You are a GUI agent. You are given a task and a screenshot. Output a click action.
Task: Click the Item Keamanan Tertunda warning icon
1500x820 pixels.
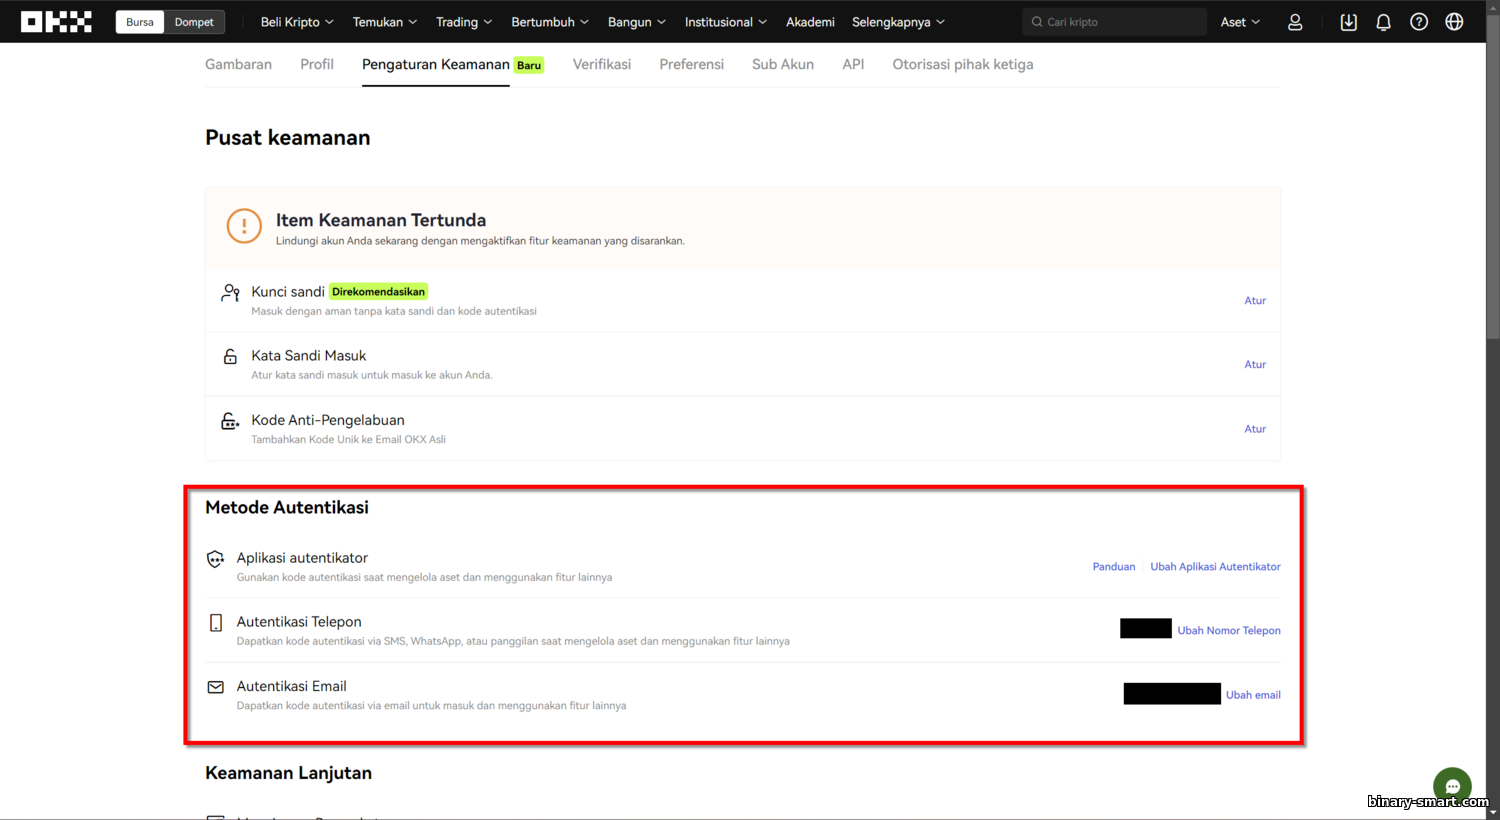tap(244, 226)
